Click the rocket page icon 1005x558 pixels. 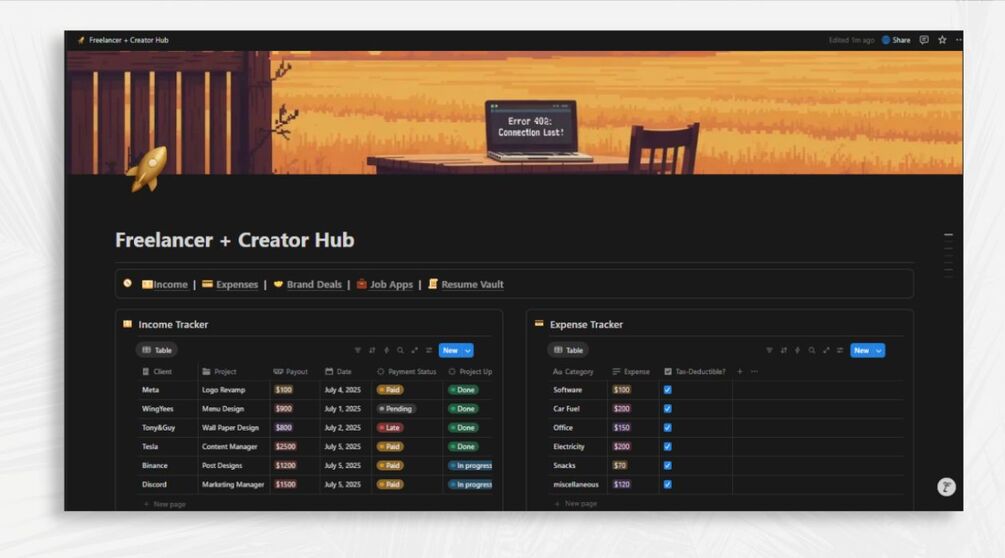[147, 169]
